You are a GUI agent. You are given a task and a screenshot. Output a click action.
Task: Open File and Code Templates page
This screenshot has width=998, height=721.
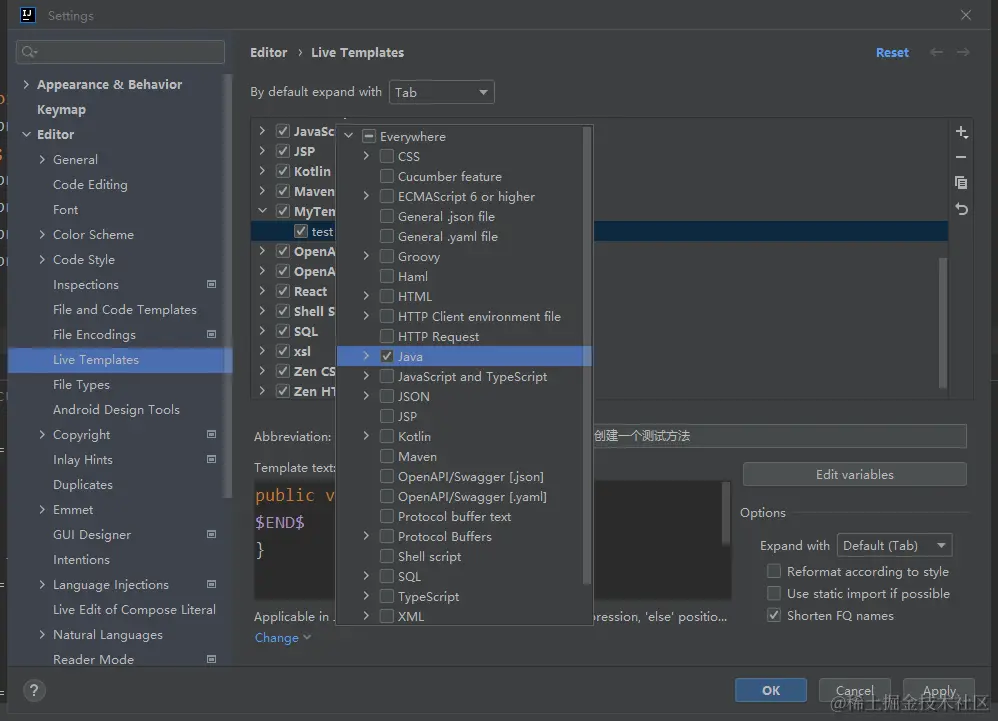(x=125, y=309)
